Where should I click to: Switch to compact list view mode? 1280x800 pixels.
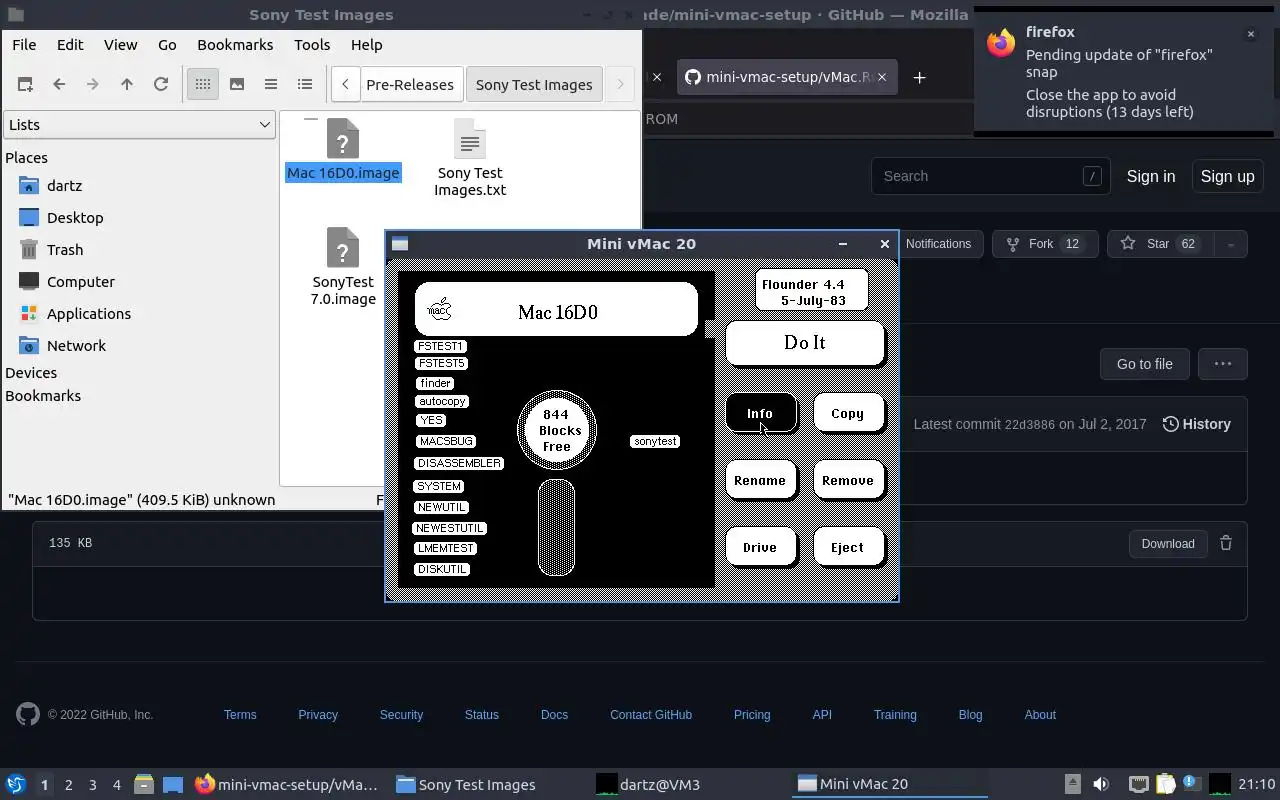(271, 85)
